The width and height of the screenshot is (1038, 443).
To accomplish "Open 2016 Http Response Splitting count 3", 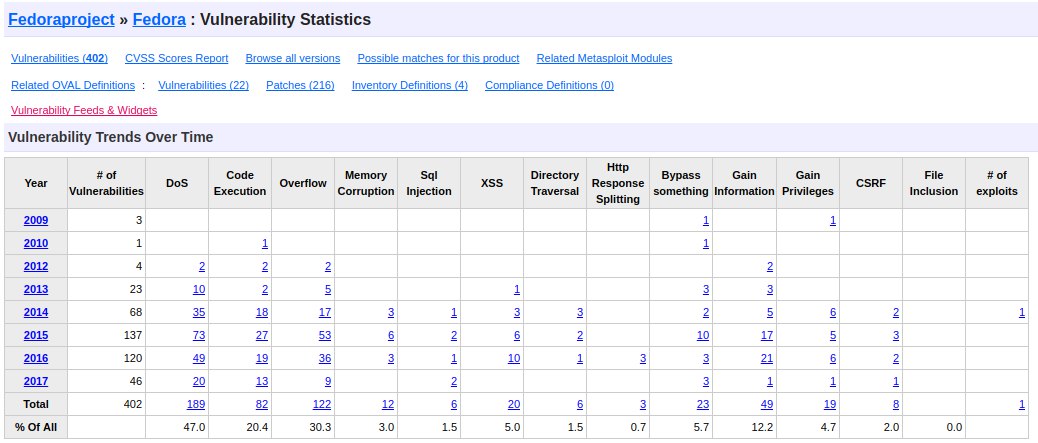I will 643,358.
